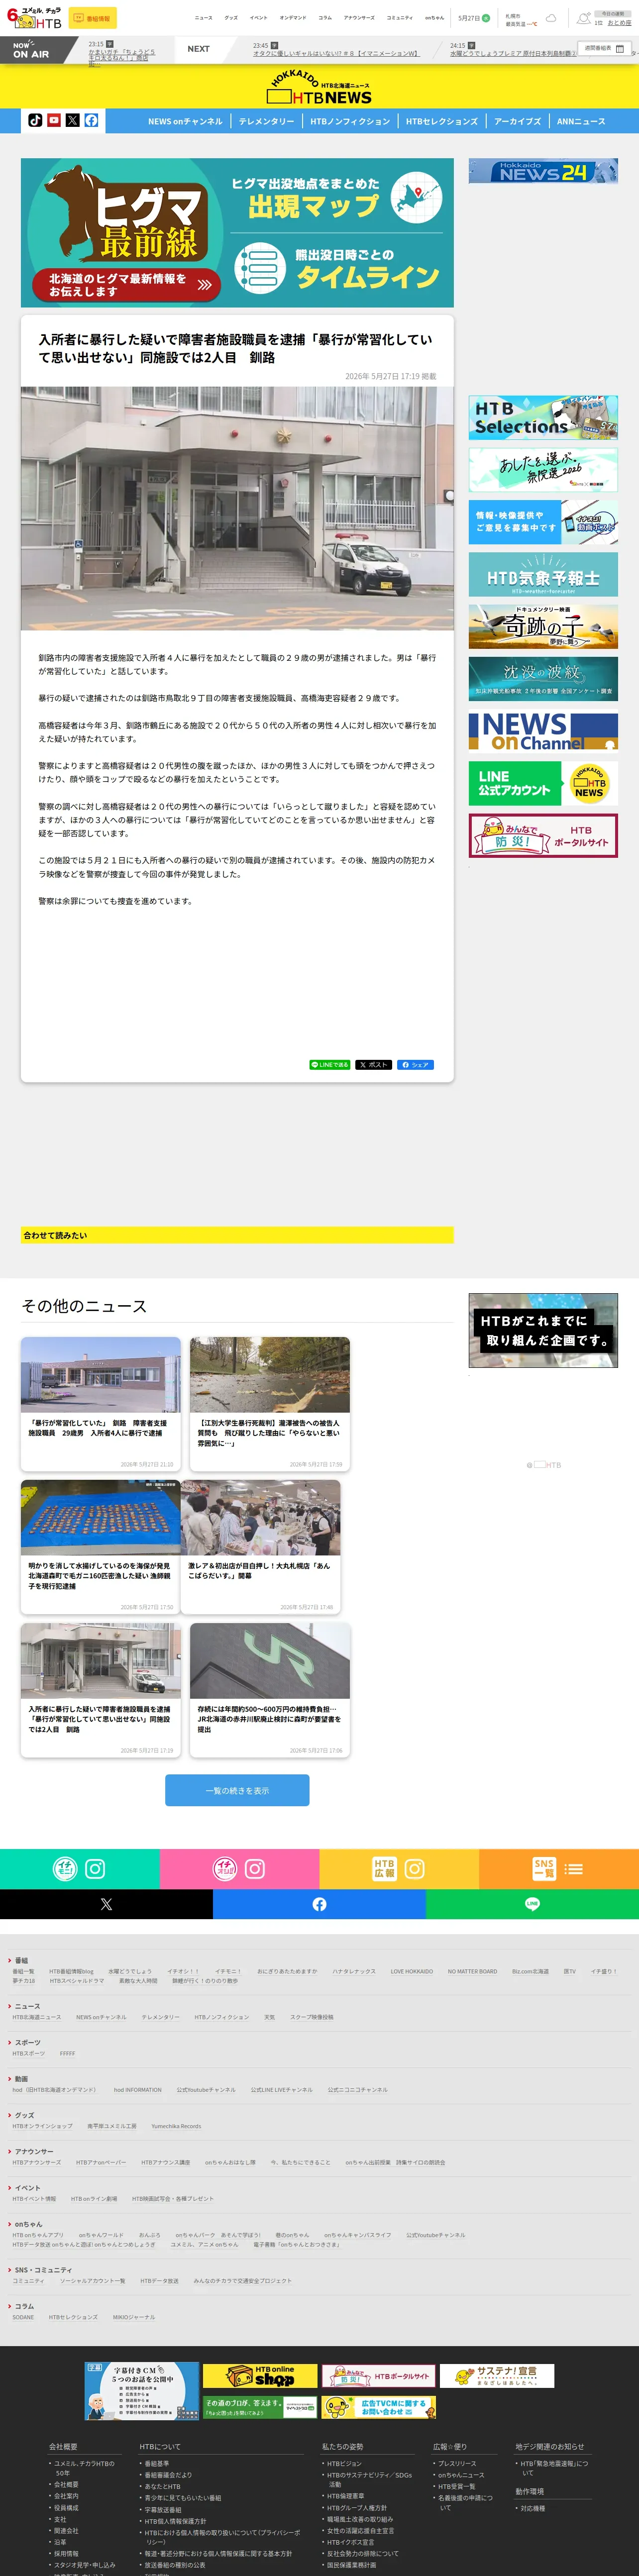
Task: Open the サステナ!宣言 footer banner
Action: [497, 2375]
